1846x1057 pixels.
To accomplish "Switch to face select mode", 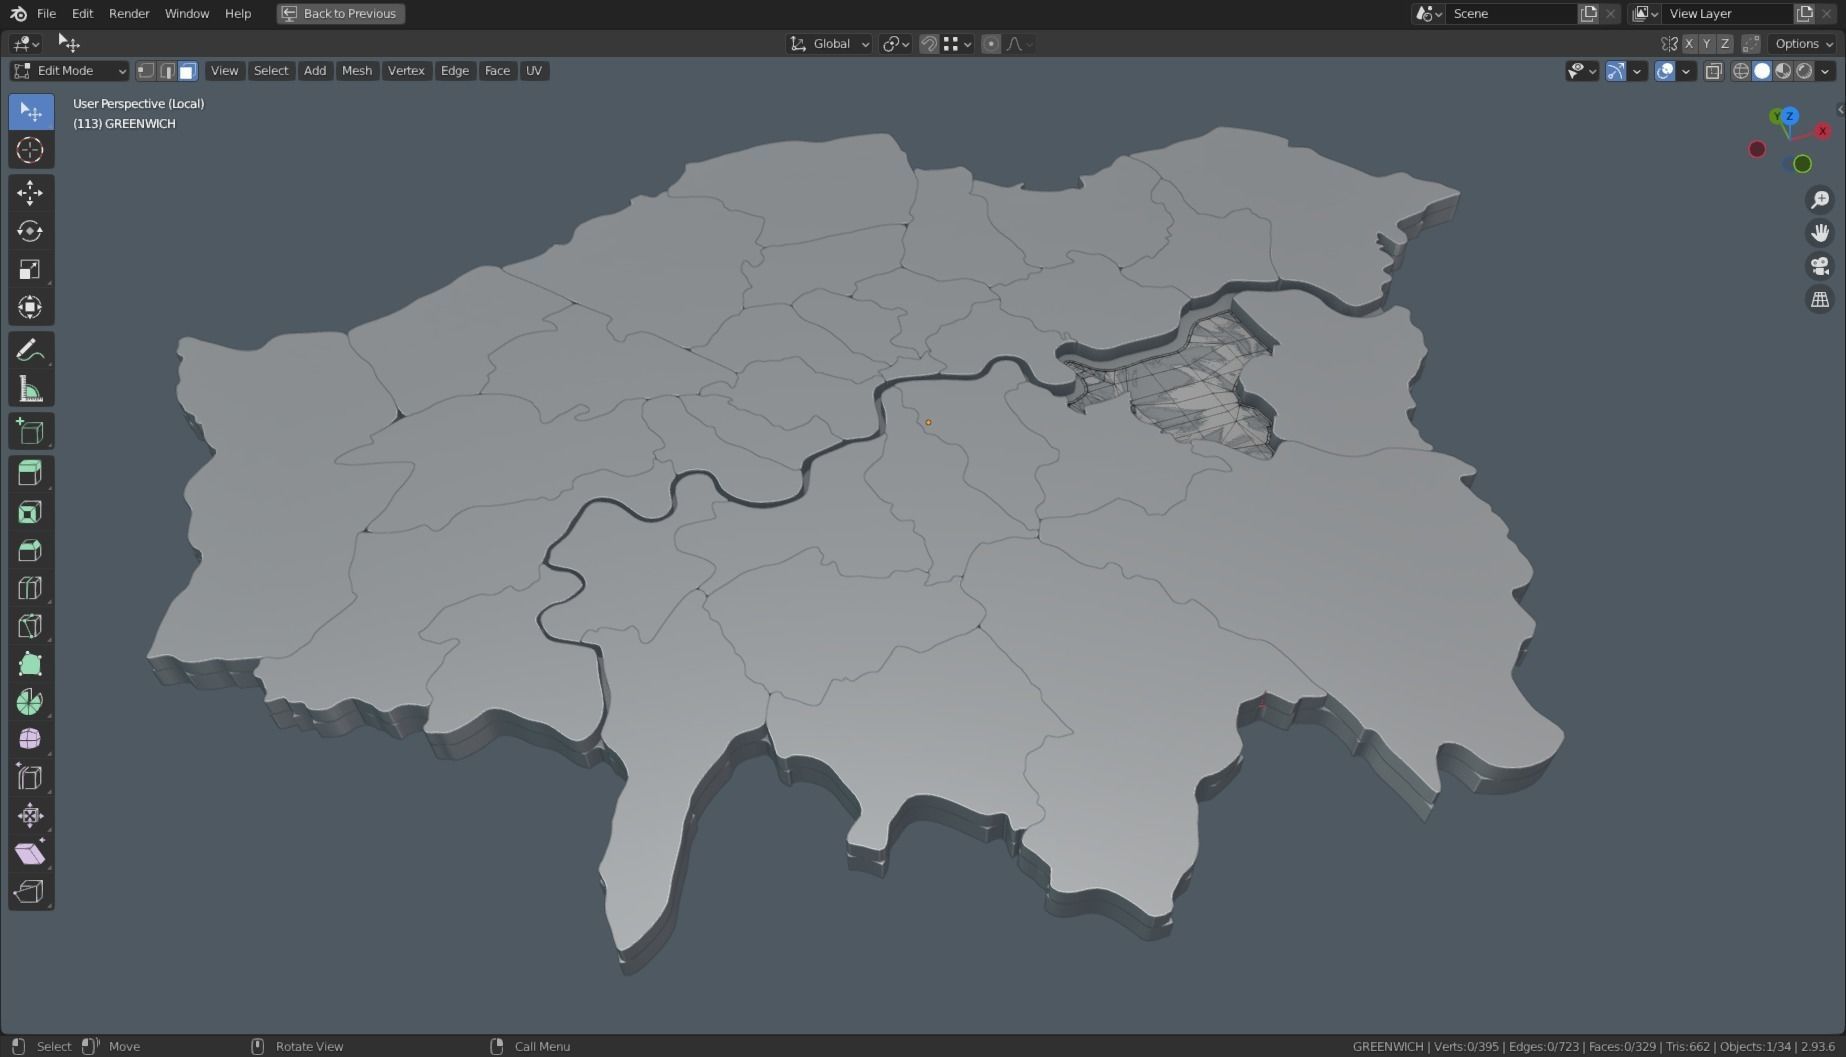I will [x=187, y=71].
